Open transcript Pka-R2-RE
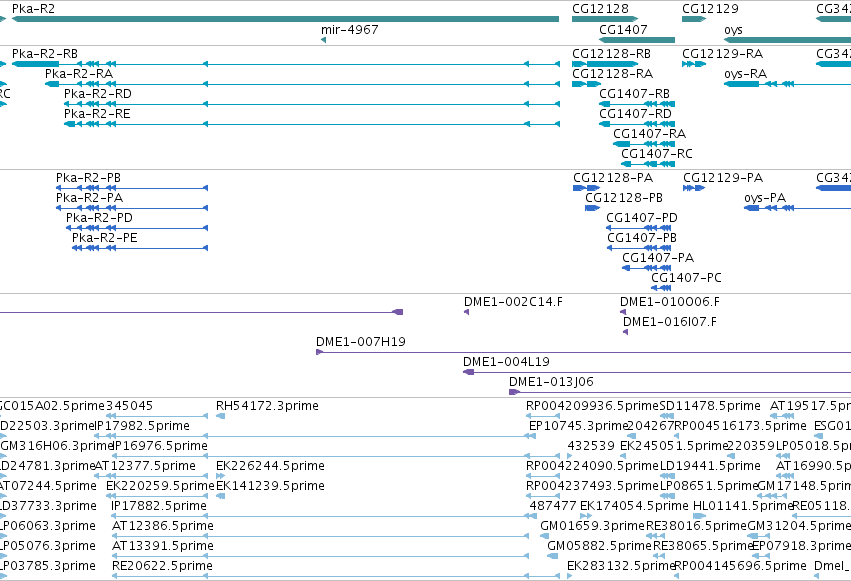Viewport: 851px width, 581px height. [x=97, y=114]
